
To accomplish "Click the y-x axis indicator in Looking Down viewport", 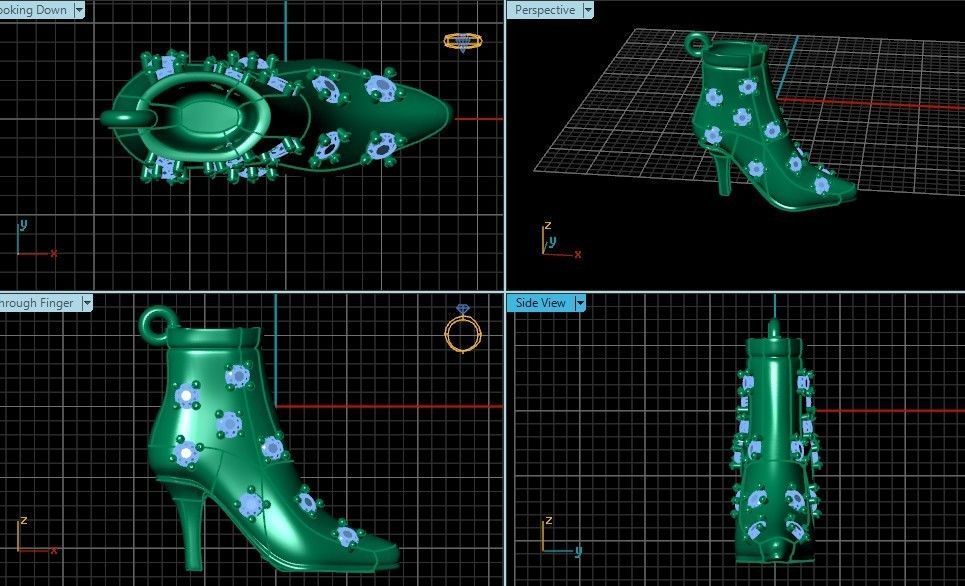I will point(37,239).
